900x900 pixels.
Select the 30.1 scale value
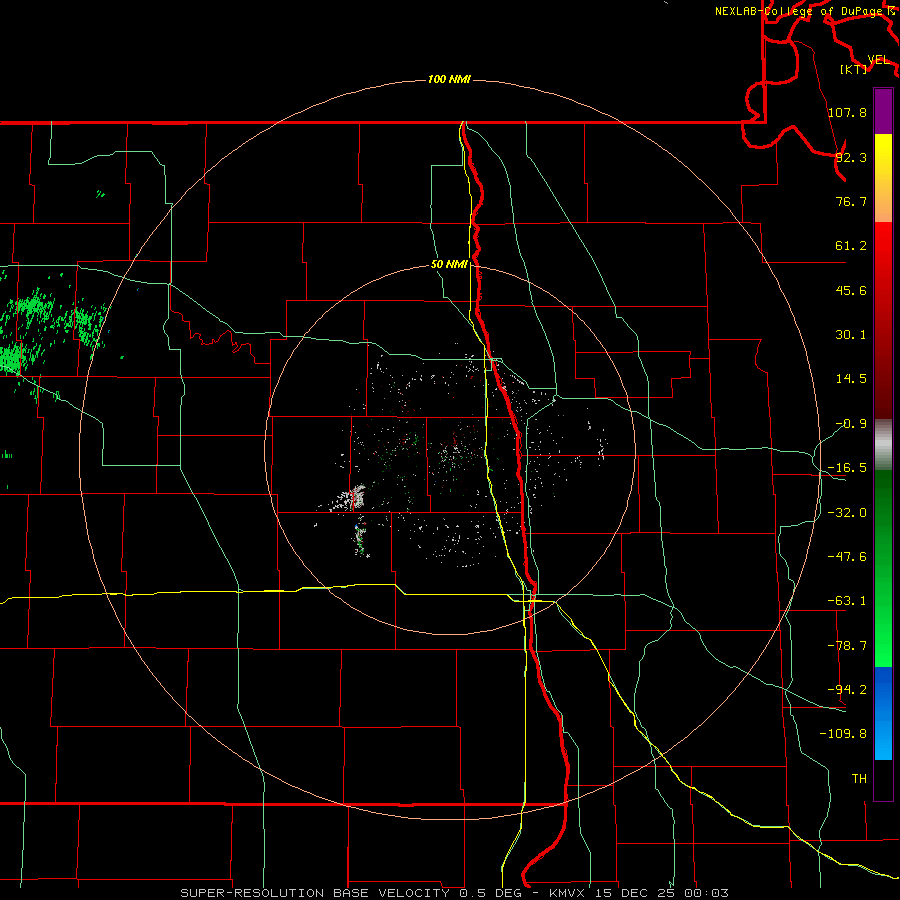coord(851,335)
